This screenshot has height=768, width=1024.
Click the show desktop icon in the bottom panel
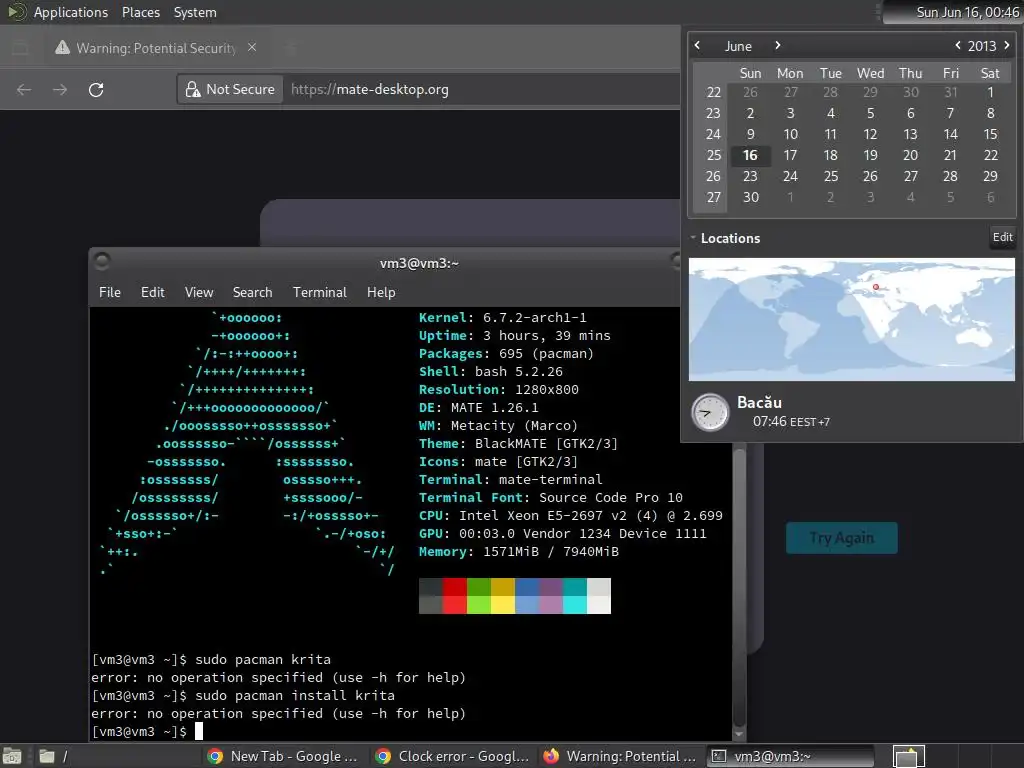coord(12,756)
